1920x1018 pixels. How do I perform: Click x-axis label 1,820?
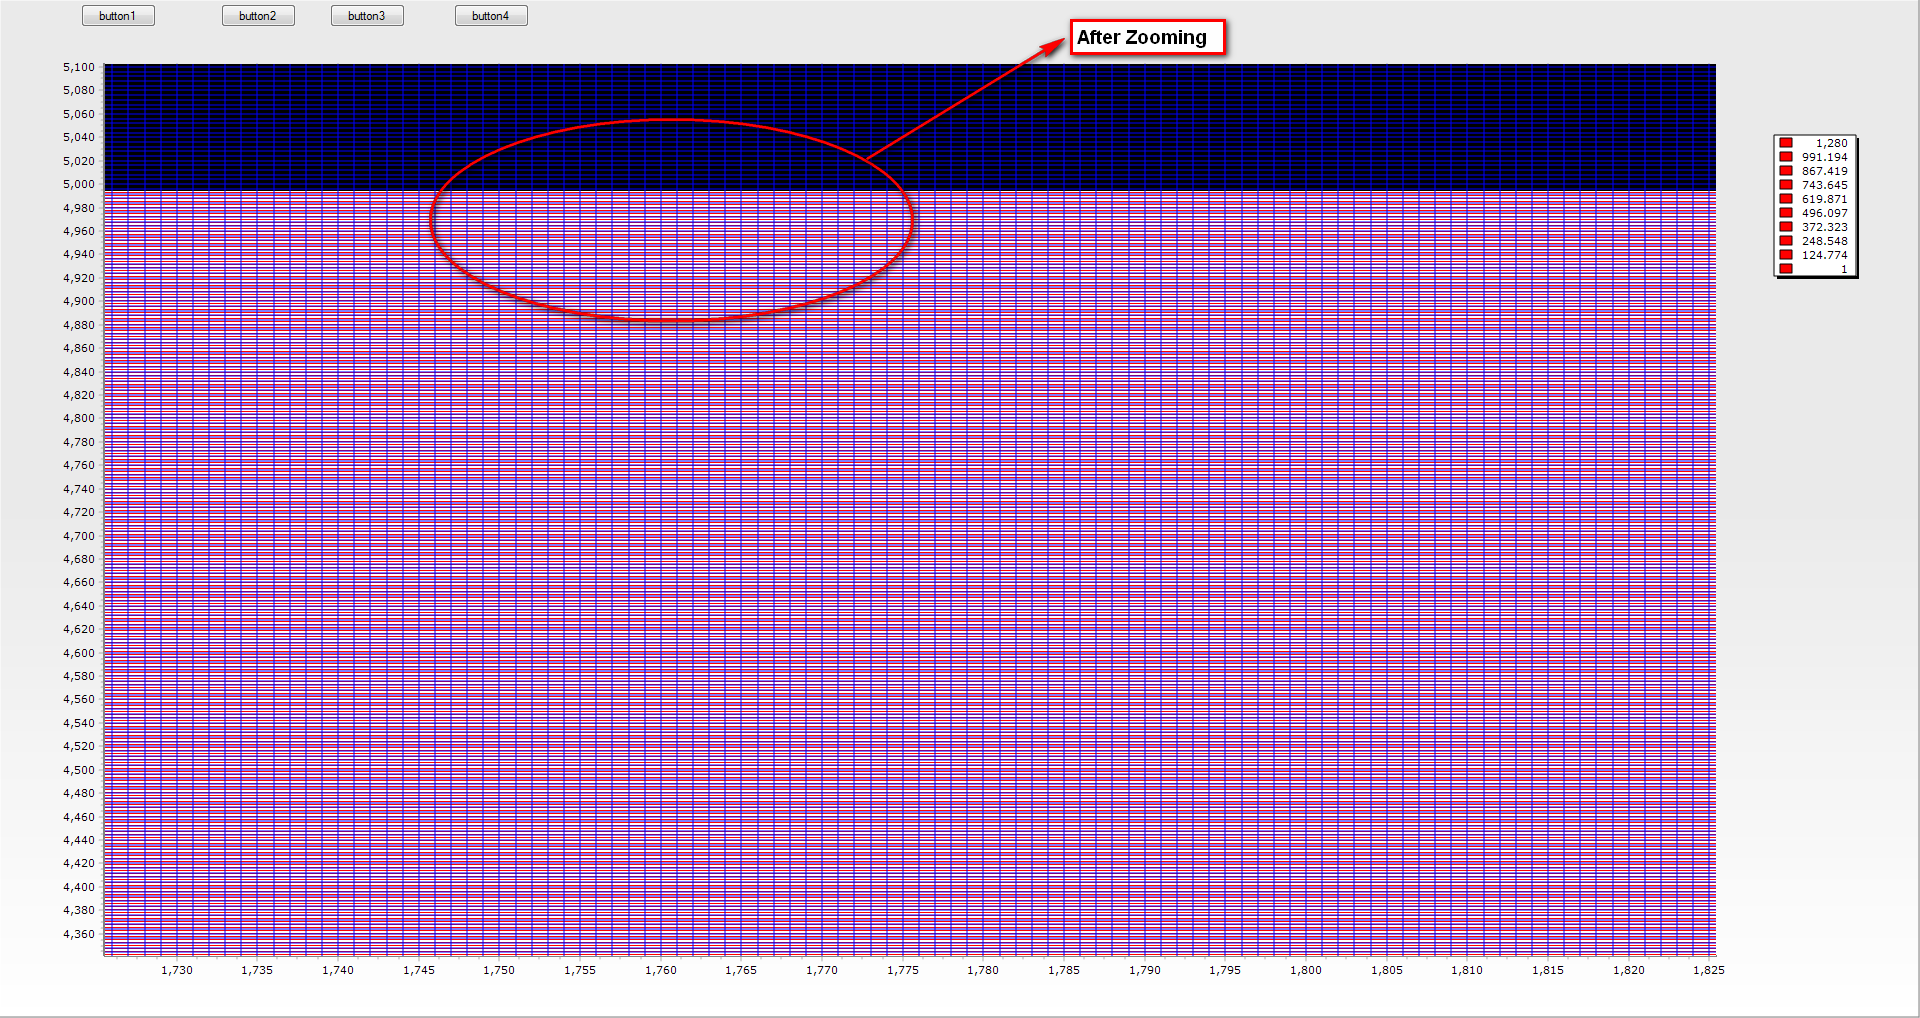[1629, 970]
